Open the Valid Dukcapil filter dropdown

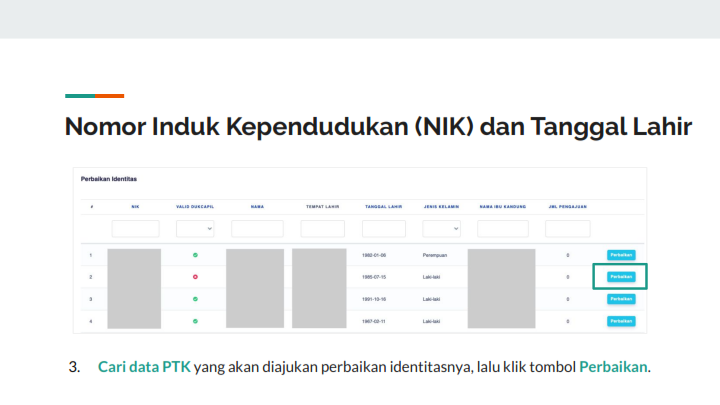(x=195, y=229)
